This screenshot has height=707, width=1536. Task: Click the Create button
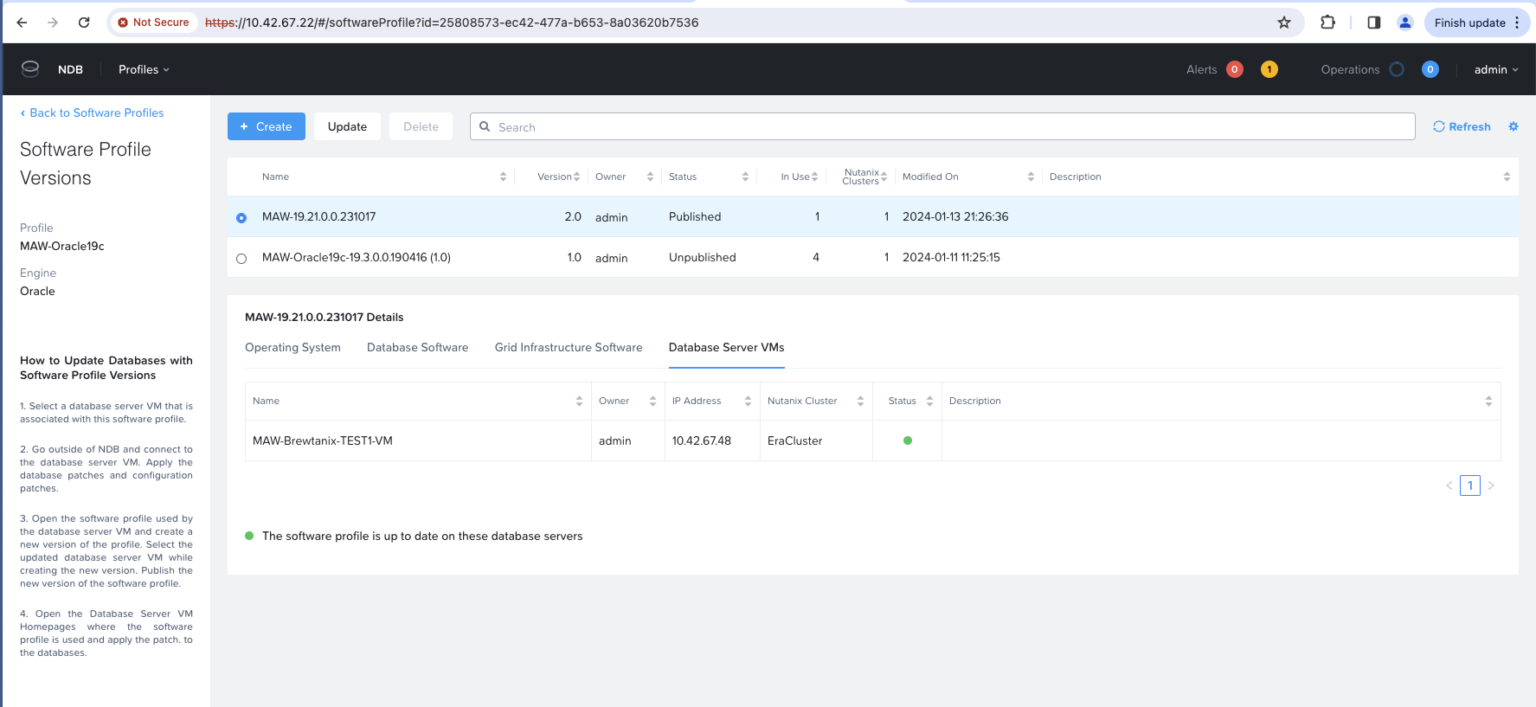[266, 127]
